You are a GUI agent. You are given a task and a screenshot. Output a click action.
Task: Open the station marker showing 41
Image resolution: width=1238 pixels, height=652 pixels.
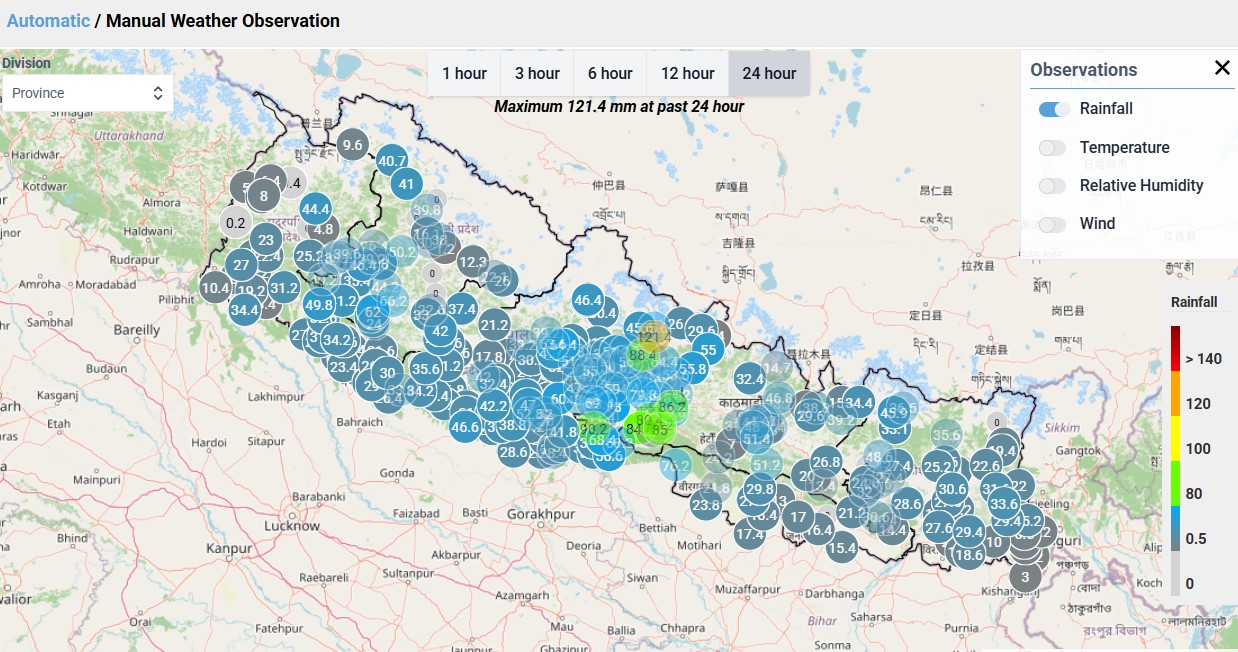pyautogui.click(x=406, y=184)
